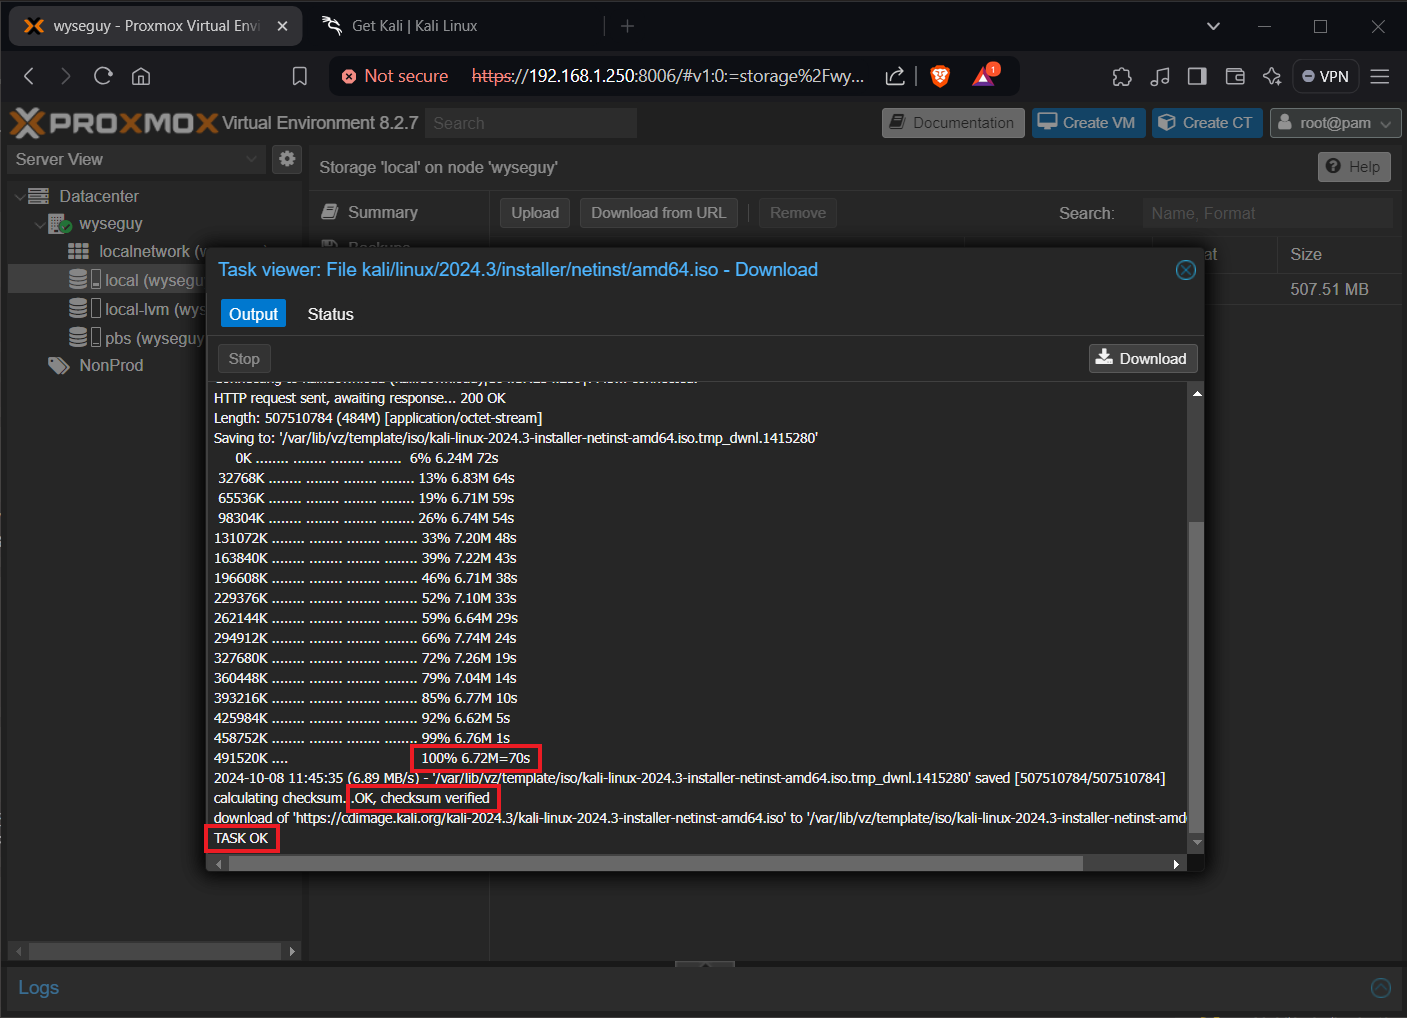This screenshot has height=1018, width=1407.
Task: Open Brave Shields lion icon
Action: point(940,76)
